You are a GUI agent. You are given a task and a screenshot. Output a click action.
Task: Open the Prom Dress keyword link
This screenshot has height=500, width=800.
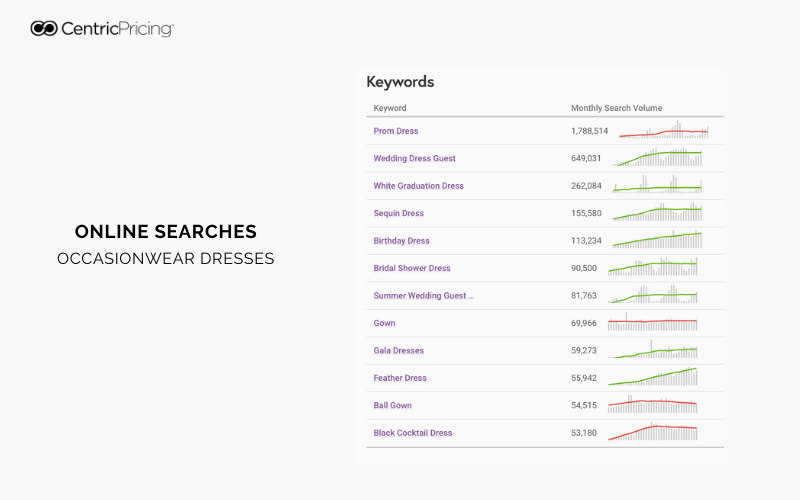click(395, 131)
